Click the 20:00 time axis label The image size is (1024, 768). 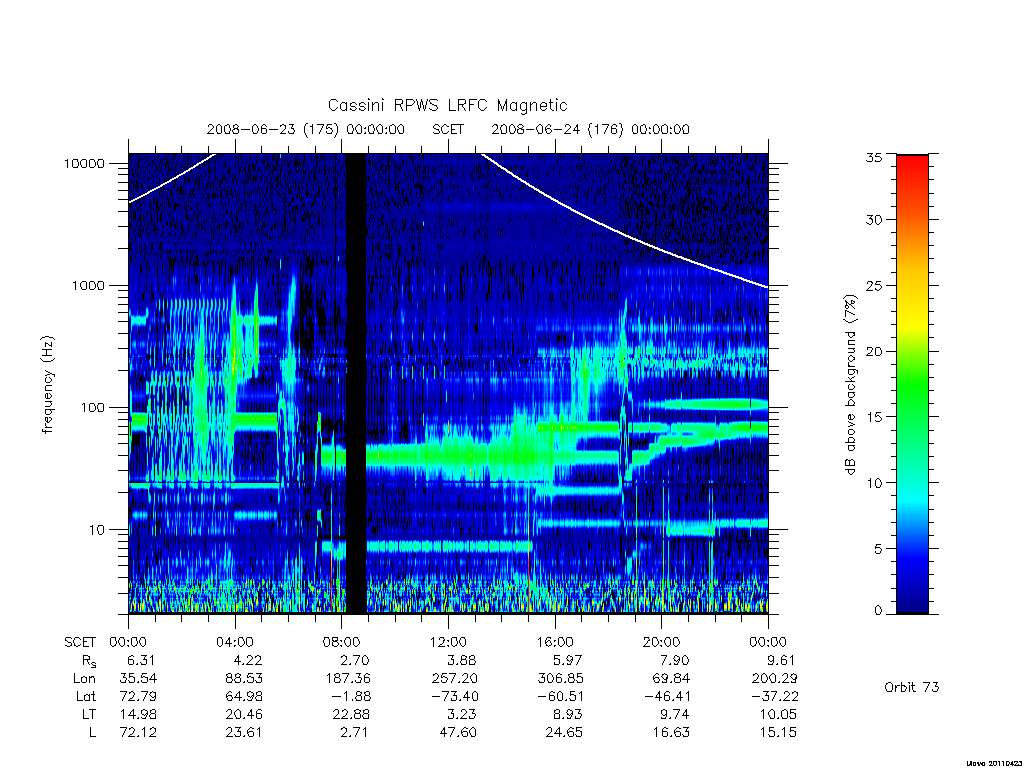662,642
